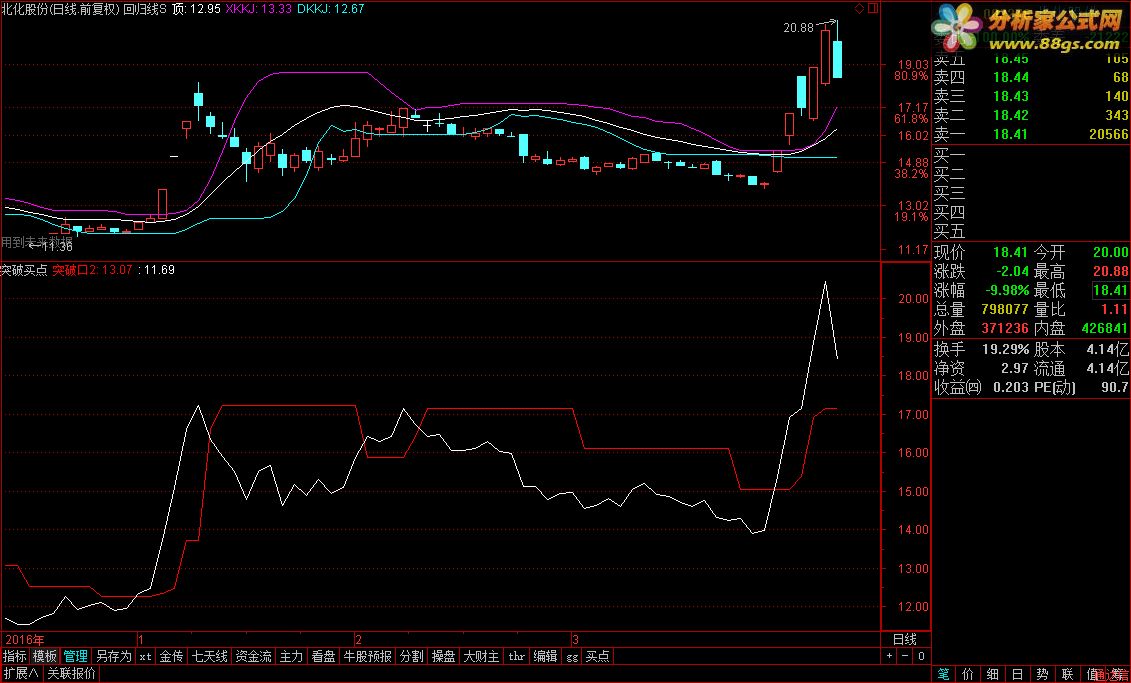Switch to the 操盘 indicator tab

pyautogui.click(x=444, y=656)
